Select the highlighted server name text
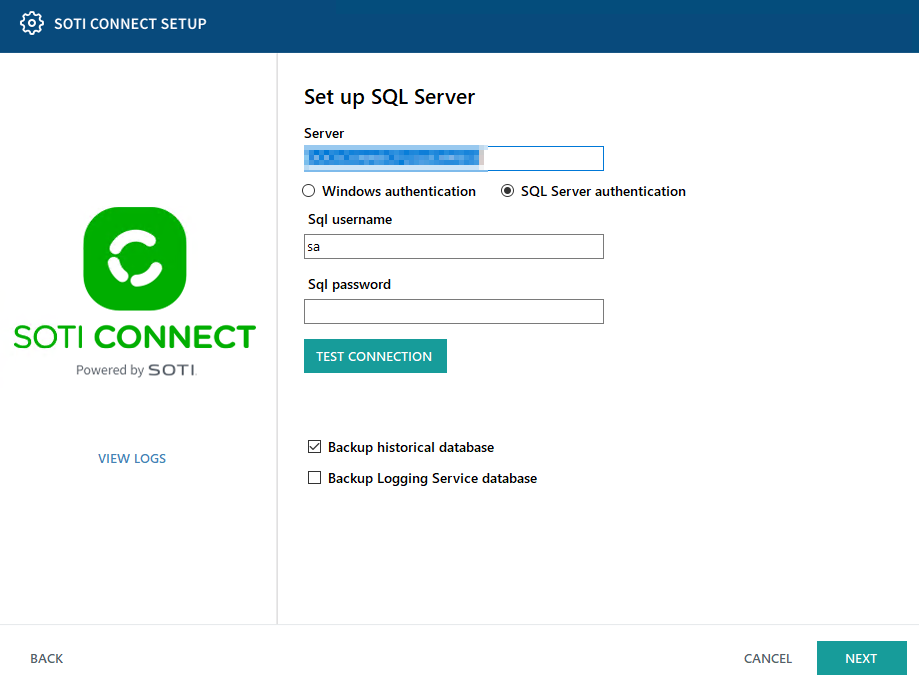Viewport: 919px width, 679px height. (392, 157)
